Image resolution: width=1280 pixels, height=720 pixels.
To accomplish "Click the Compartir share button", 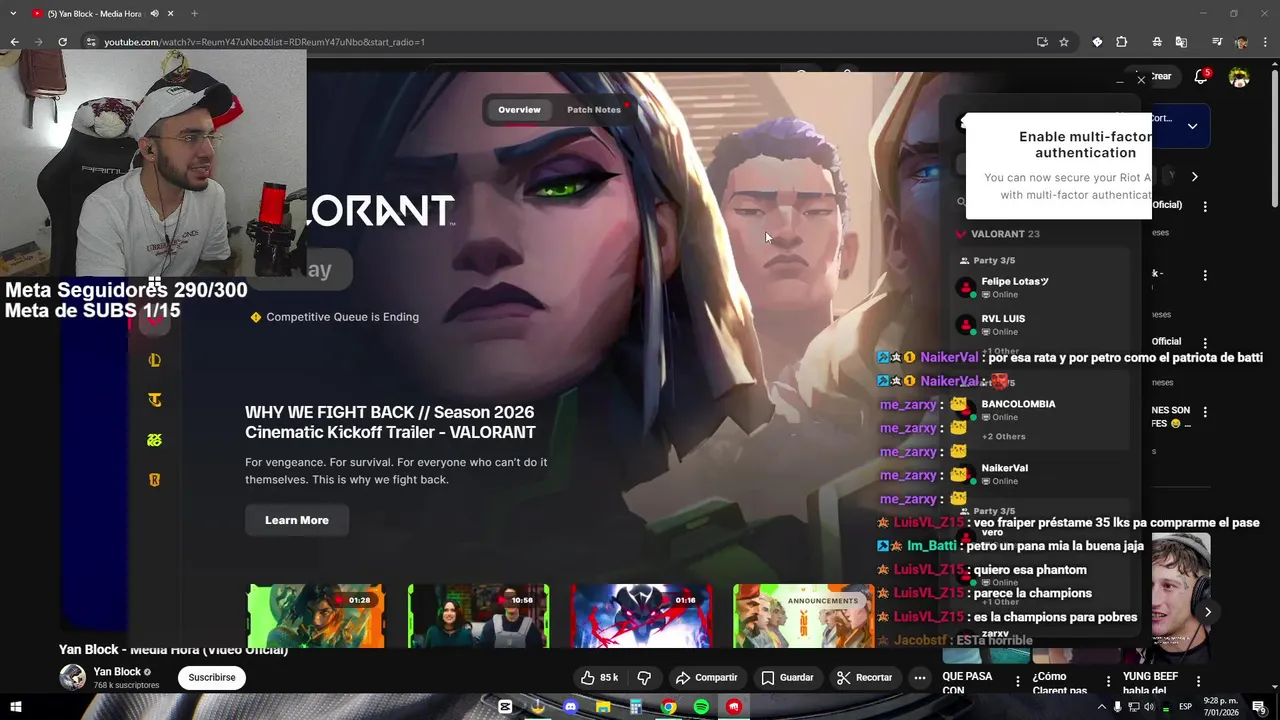I will click(x=707, y=677).
